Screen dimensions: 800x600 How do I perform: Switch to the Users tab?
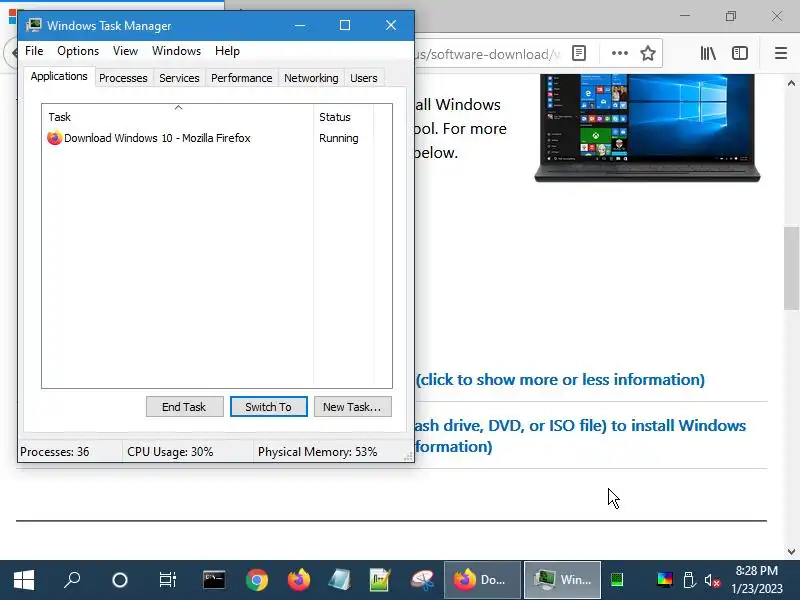click(364, 78)
